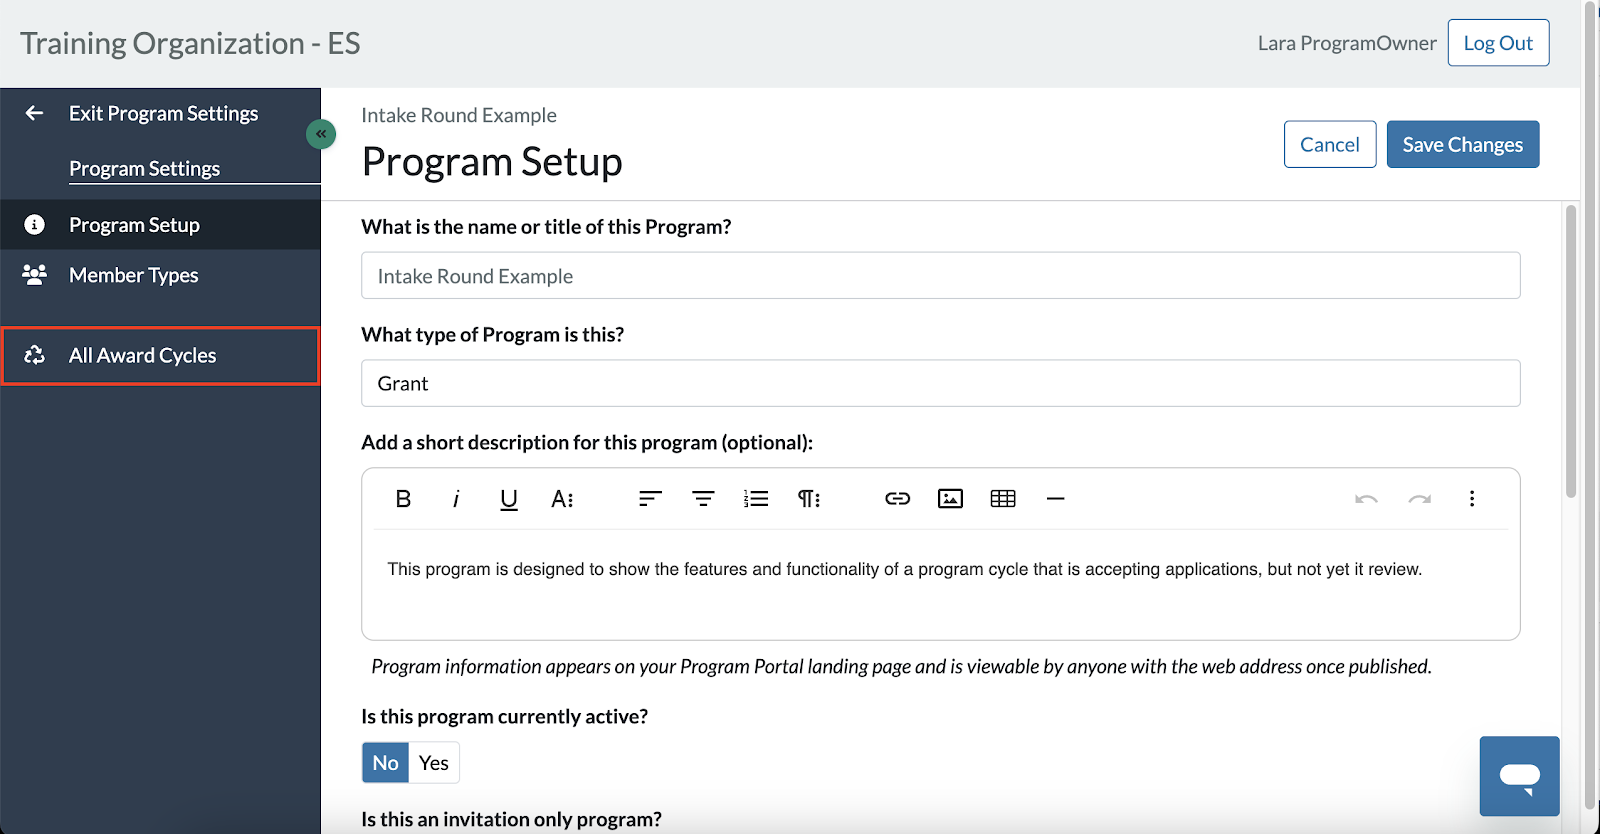Insert a hyperlink in the description
The image size is (1600, 834).
point(897,498)
